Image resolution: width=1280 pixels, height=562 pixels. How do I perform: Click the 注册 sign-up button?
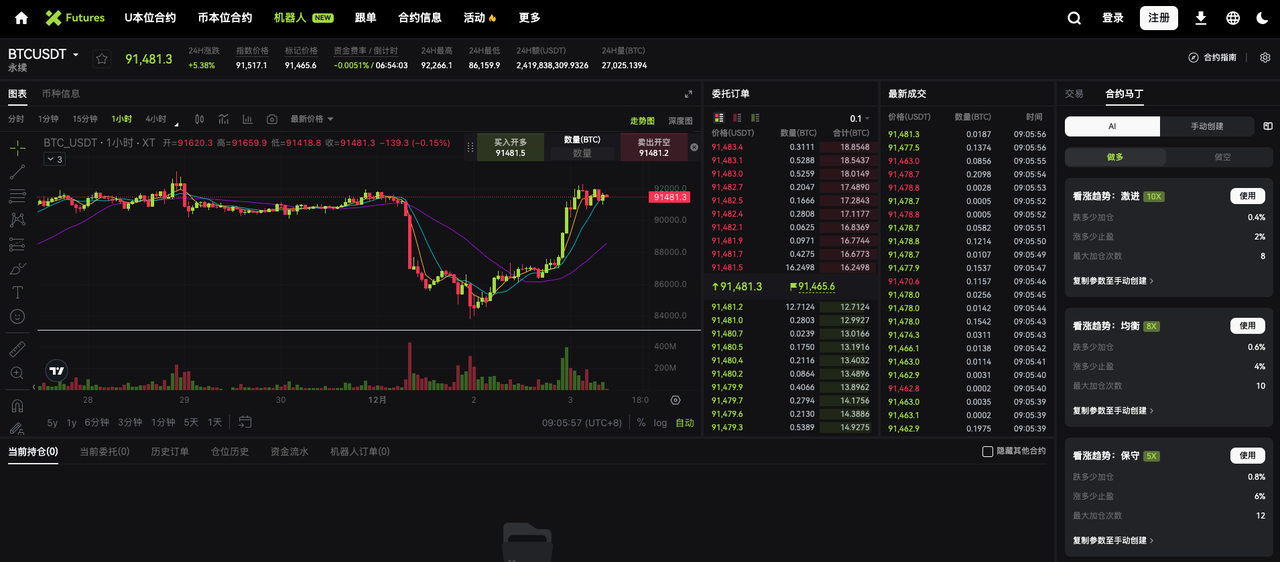(1159, 18)
